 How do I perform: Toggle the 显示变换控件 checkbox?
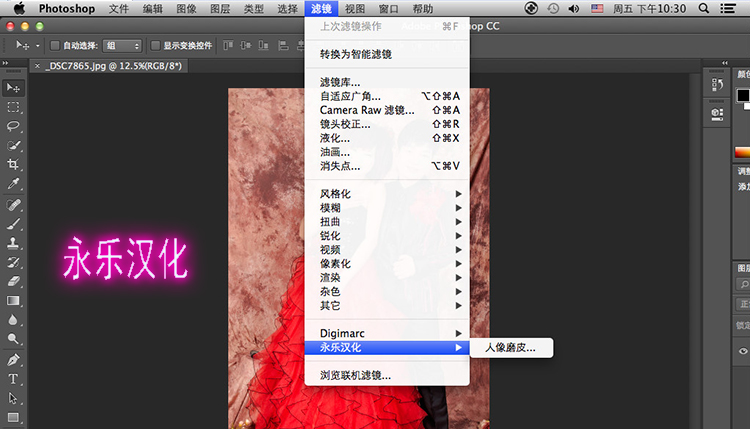click(155, 45)
